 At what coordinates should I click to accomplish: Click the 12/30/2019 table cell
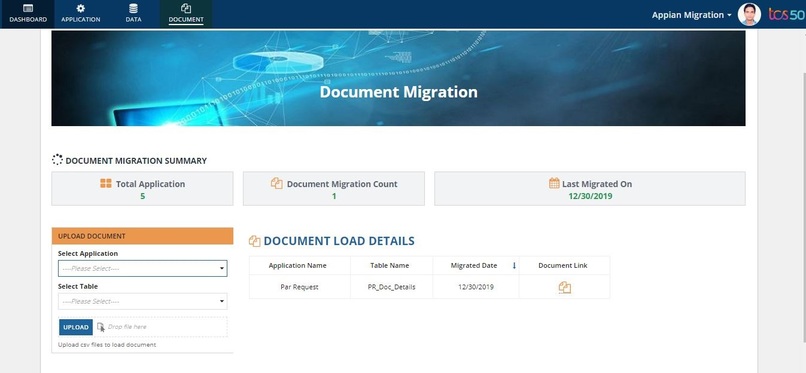click(x=476, y=287)
